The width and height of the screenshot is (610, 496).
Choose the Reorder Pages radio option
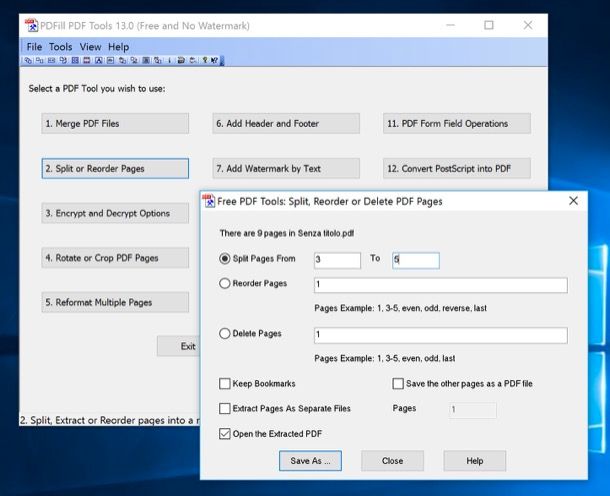coord(225,284)
